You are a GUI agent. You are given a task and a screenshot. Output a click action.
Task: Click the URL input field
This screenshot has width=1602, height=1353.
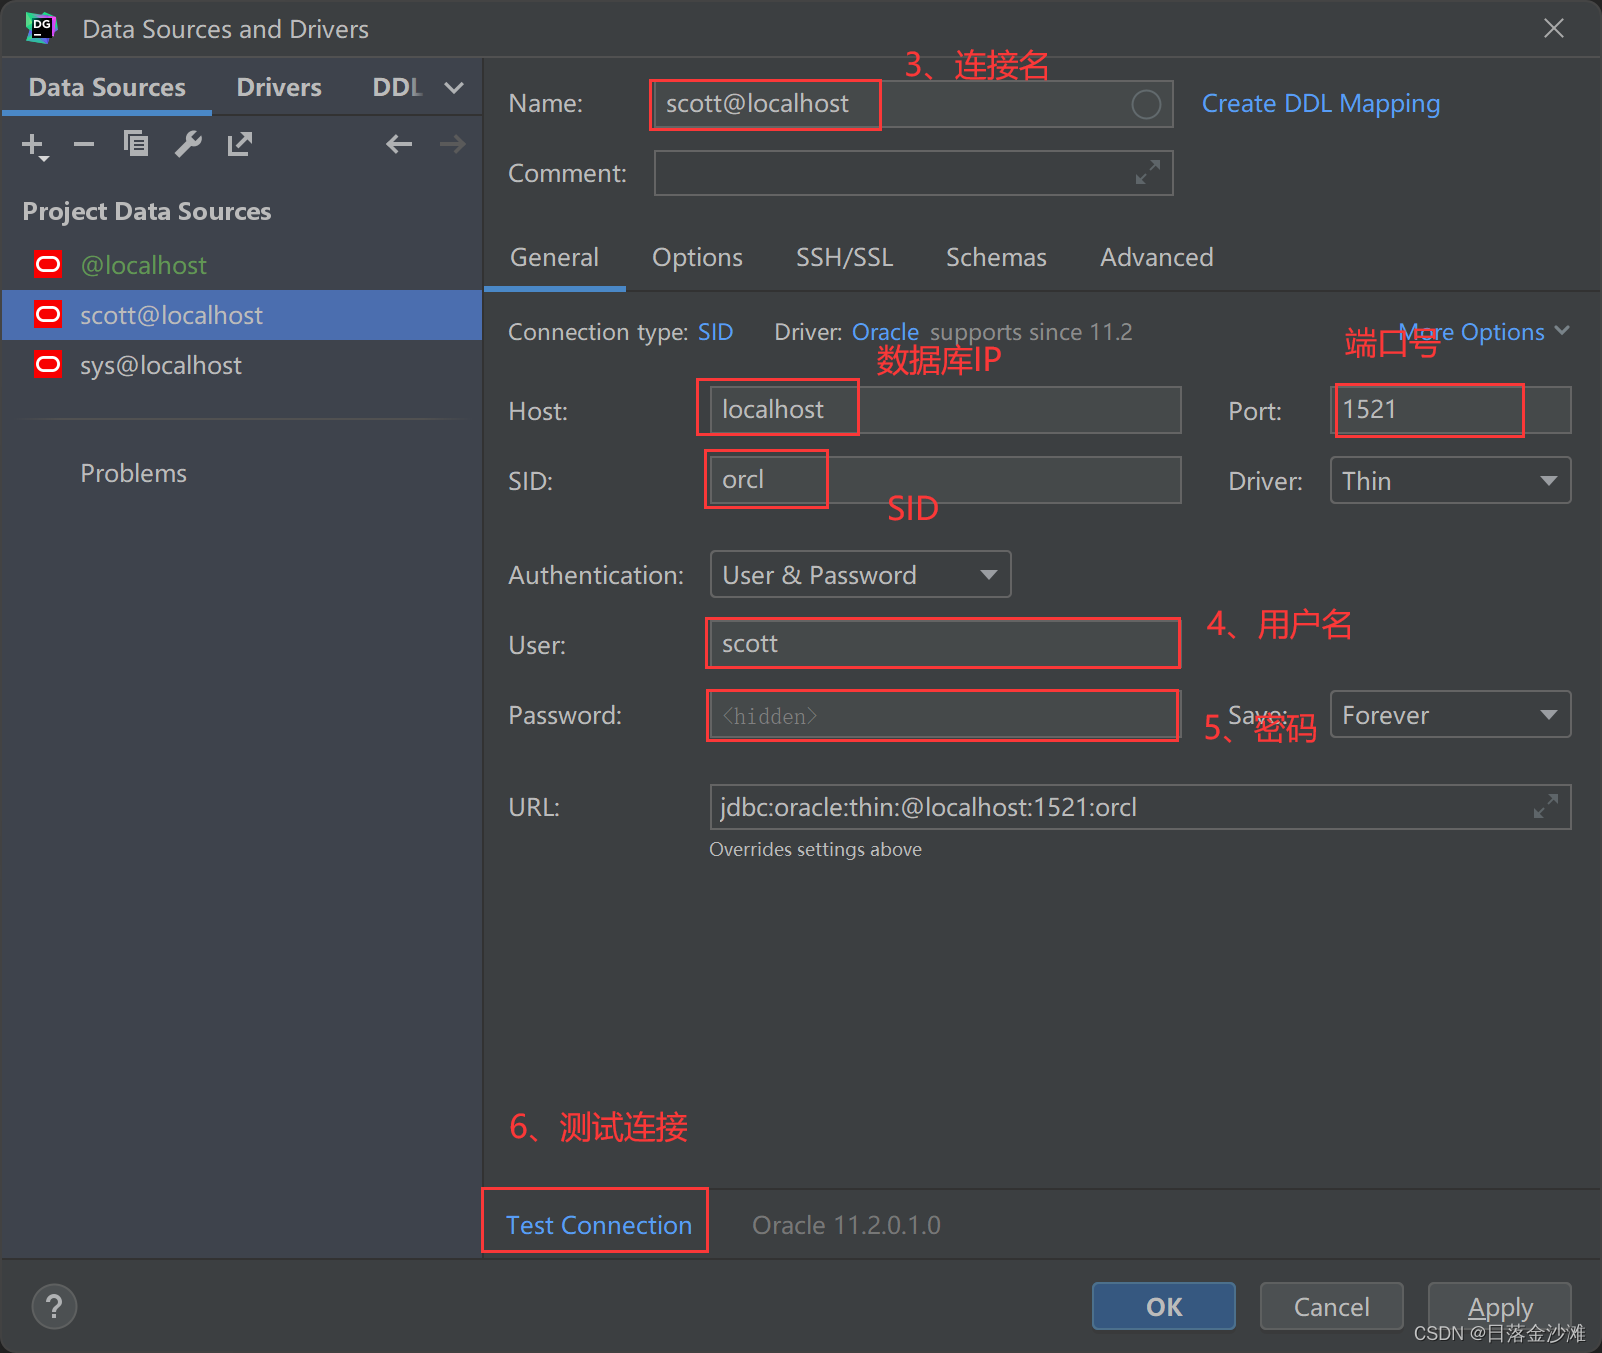click(1140, 807)
